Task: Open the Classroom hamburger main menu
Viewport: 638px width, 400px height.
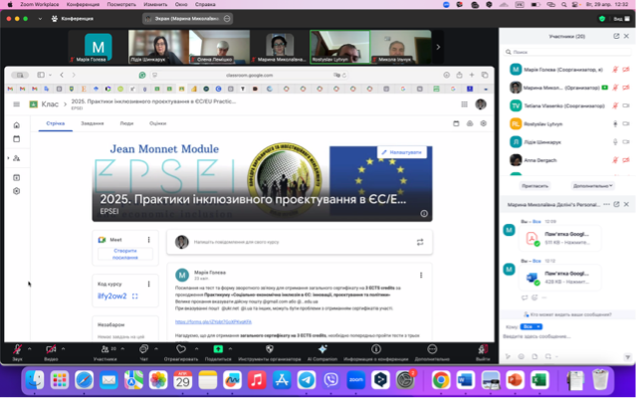Action: point(16,105)
